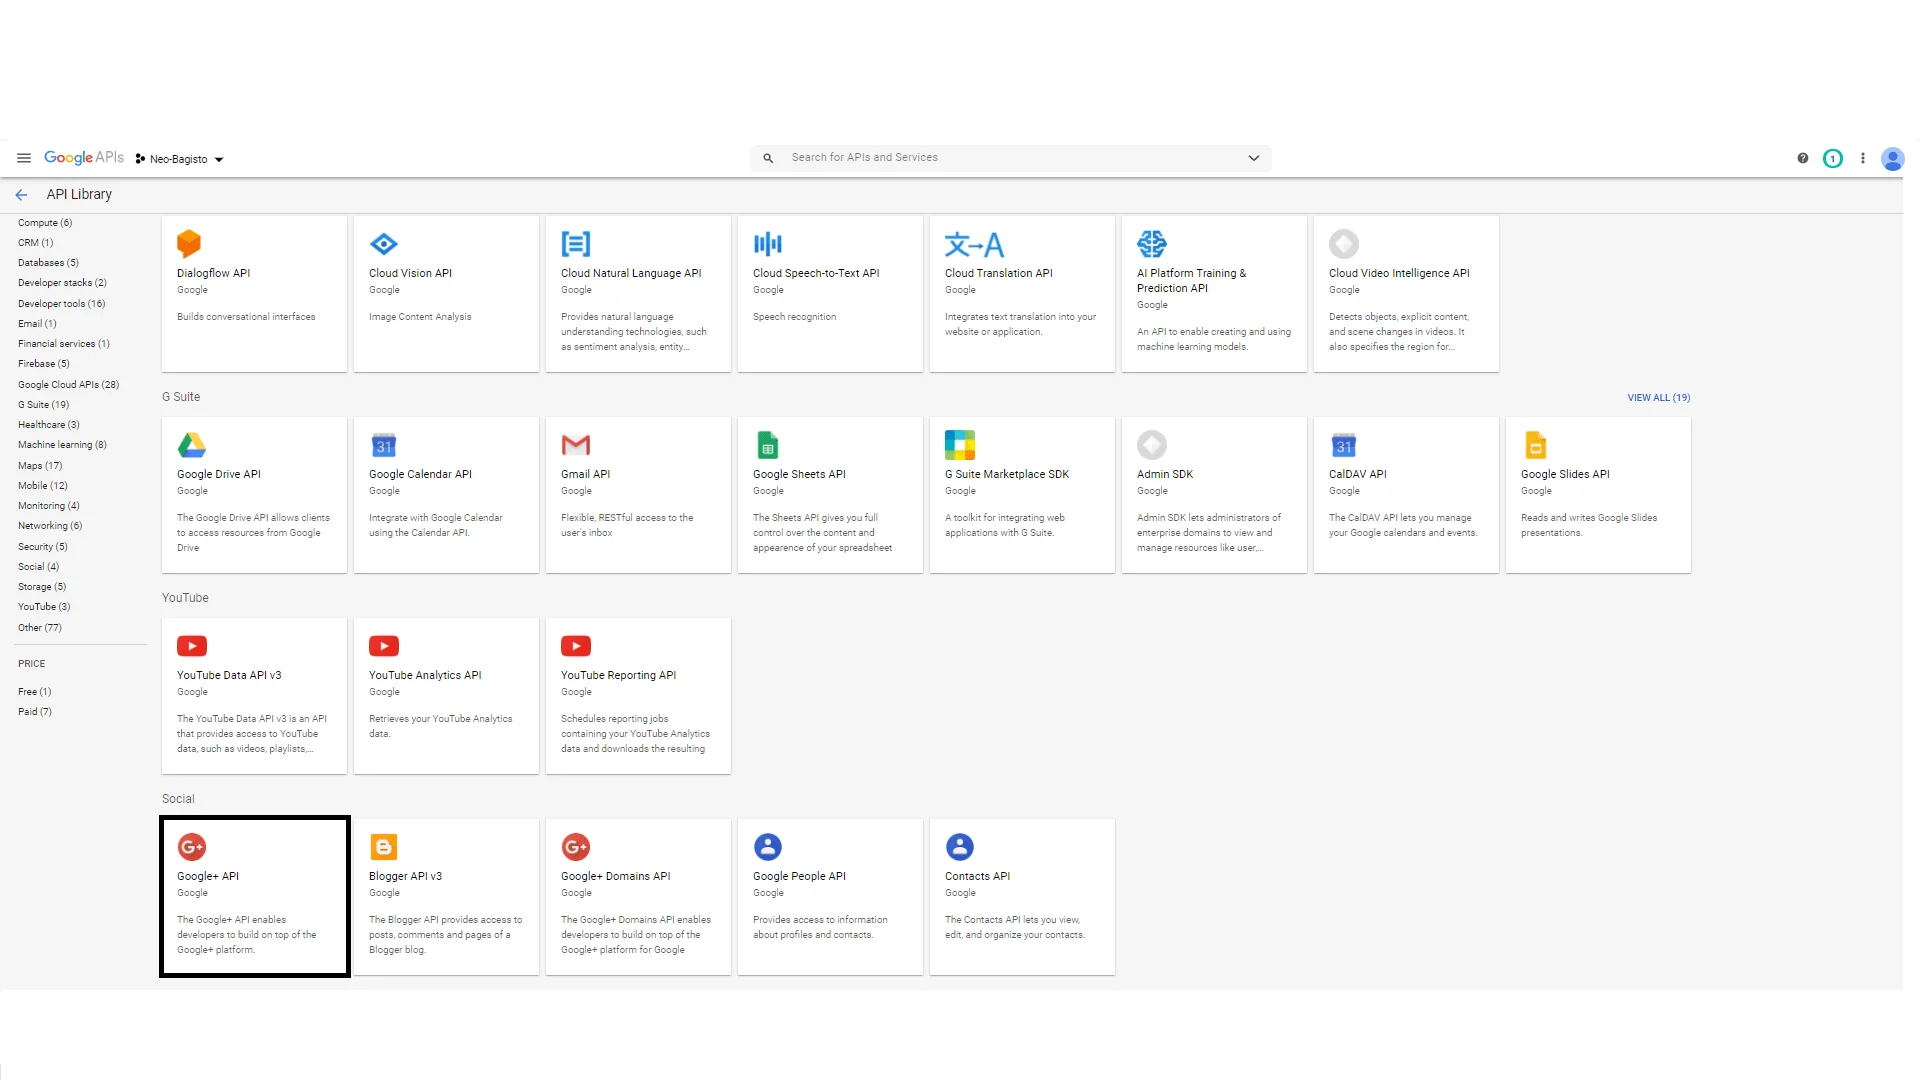
Task: Click the Gmail API envelope icon
Action: (575, 445)
